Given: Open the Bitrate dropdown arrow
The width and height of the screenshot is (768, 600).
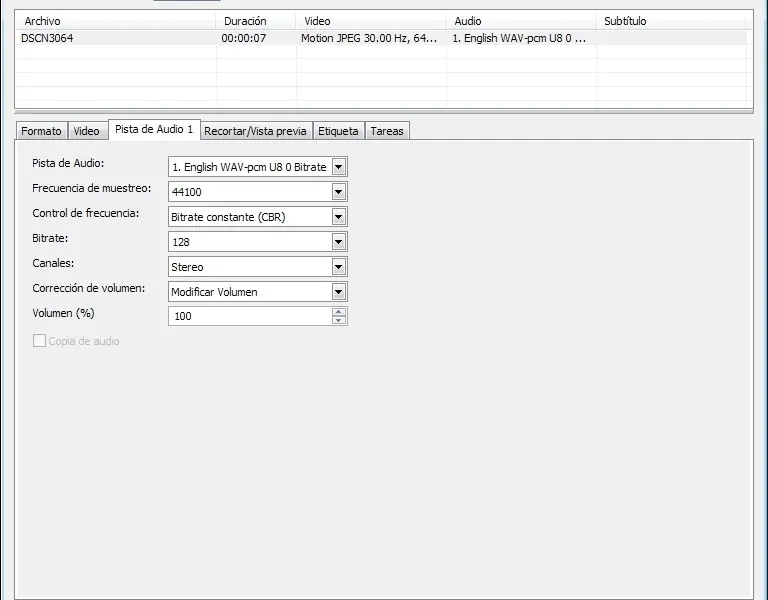Looking at the screenshot, I should 338,242.
